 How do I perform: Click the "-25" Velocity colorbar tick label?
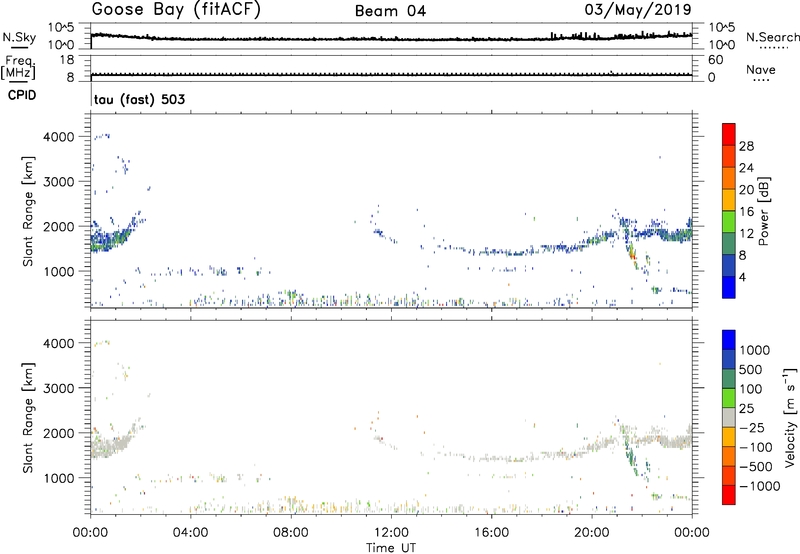[752, 427]
